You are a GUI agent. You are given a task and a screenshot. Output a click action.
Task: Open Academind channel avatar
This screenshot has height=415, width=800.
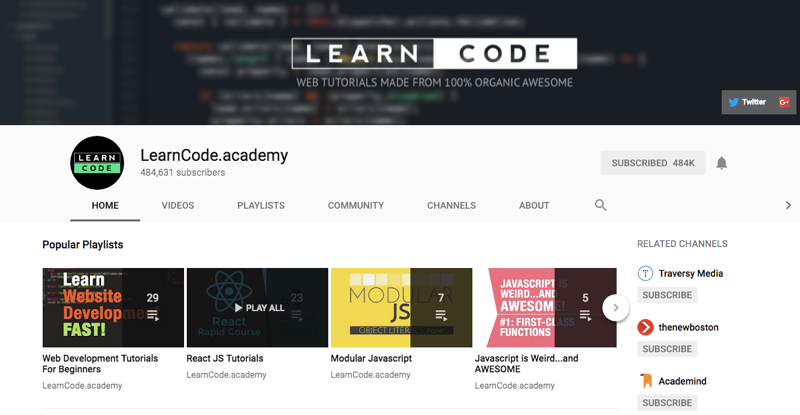(x=645, y=381)
